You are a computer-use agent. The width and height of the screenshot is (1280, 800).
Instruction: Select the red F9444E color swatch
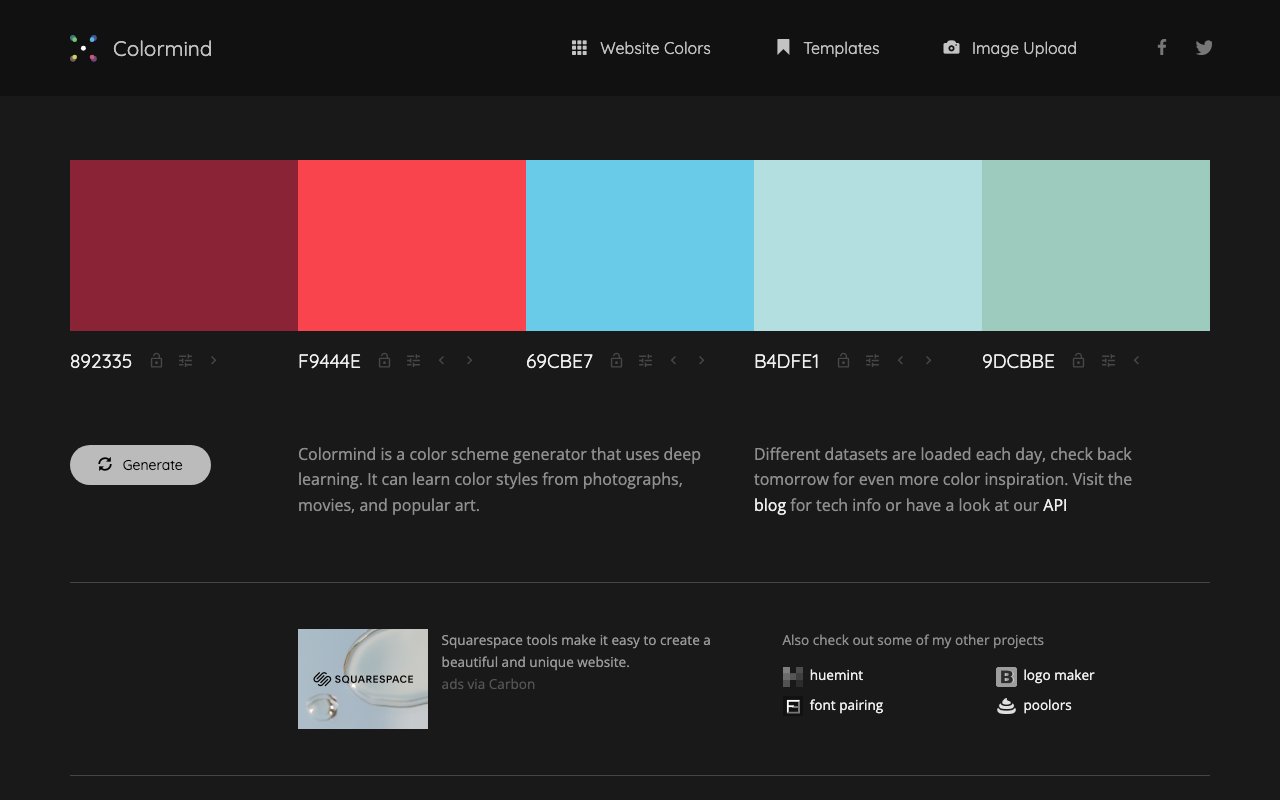tap(412, 245)
